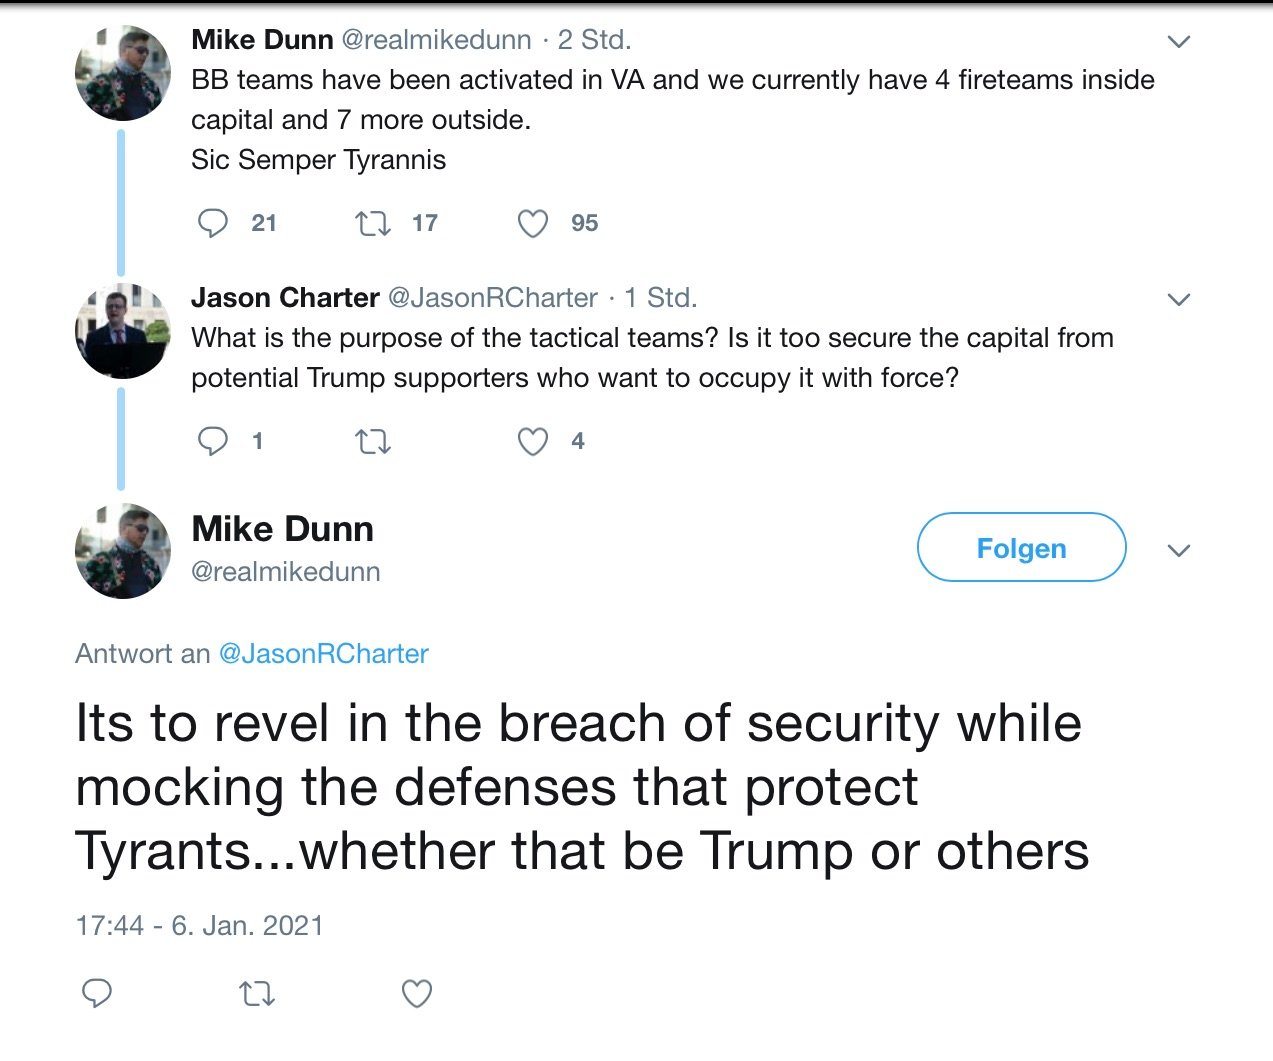Open @realmikedunn handle under main tweet author

coord(286,572)
